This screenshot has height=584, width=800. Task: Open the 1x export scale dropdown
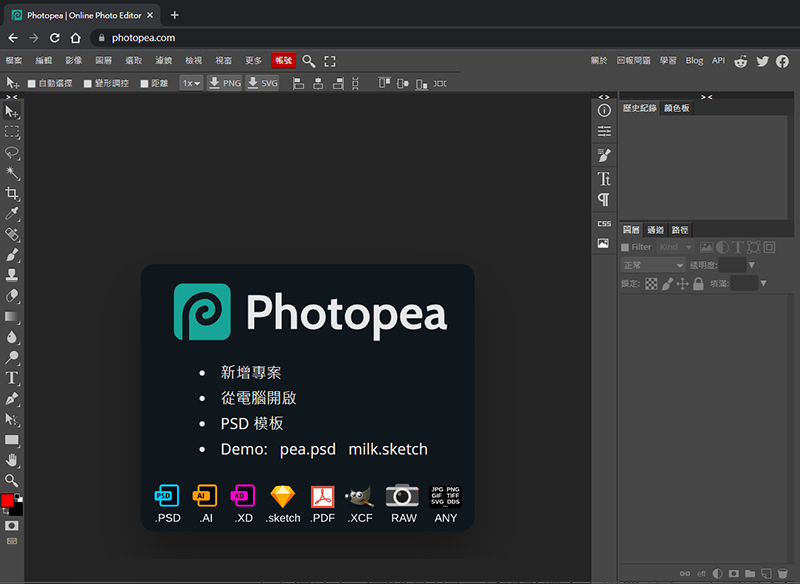coord(191,83)
